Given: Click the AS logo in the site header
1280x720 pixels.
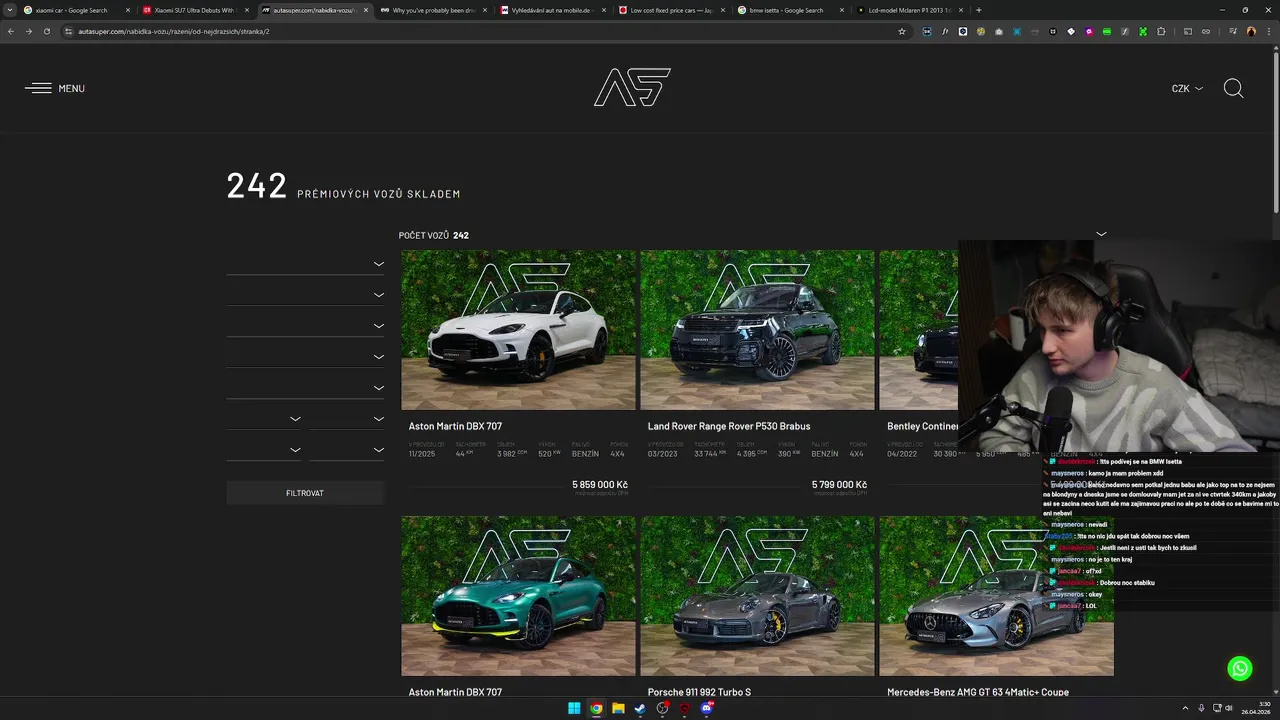Looking at the screenshot, I should (x=632, y=87).
